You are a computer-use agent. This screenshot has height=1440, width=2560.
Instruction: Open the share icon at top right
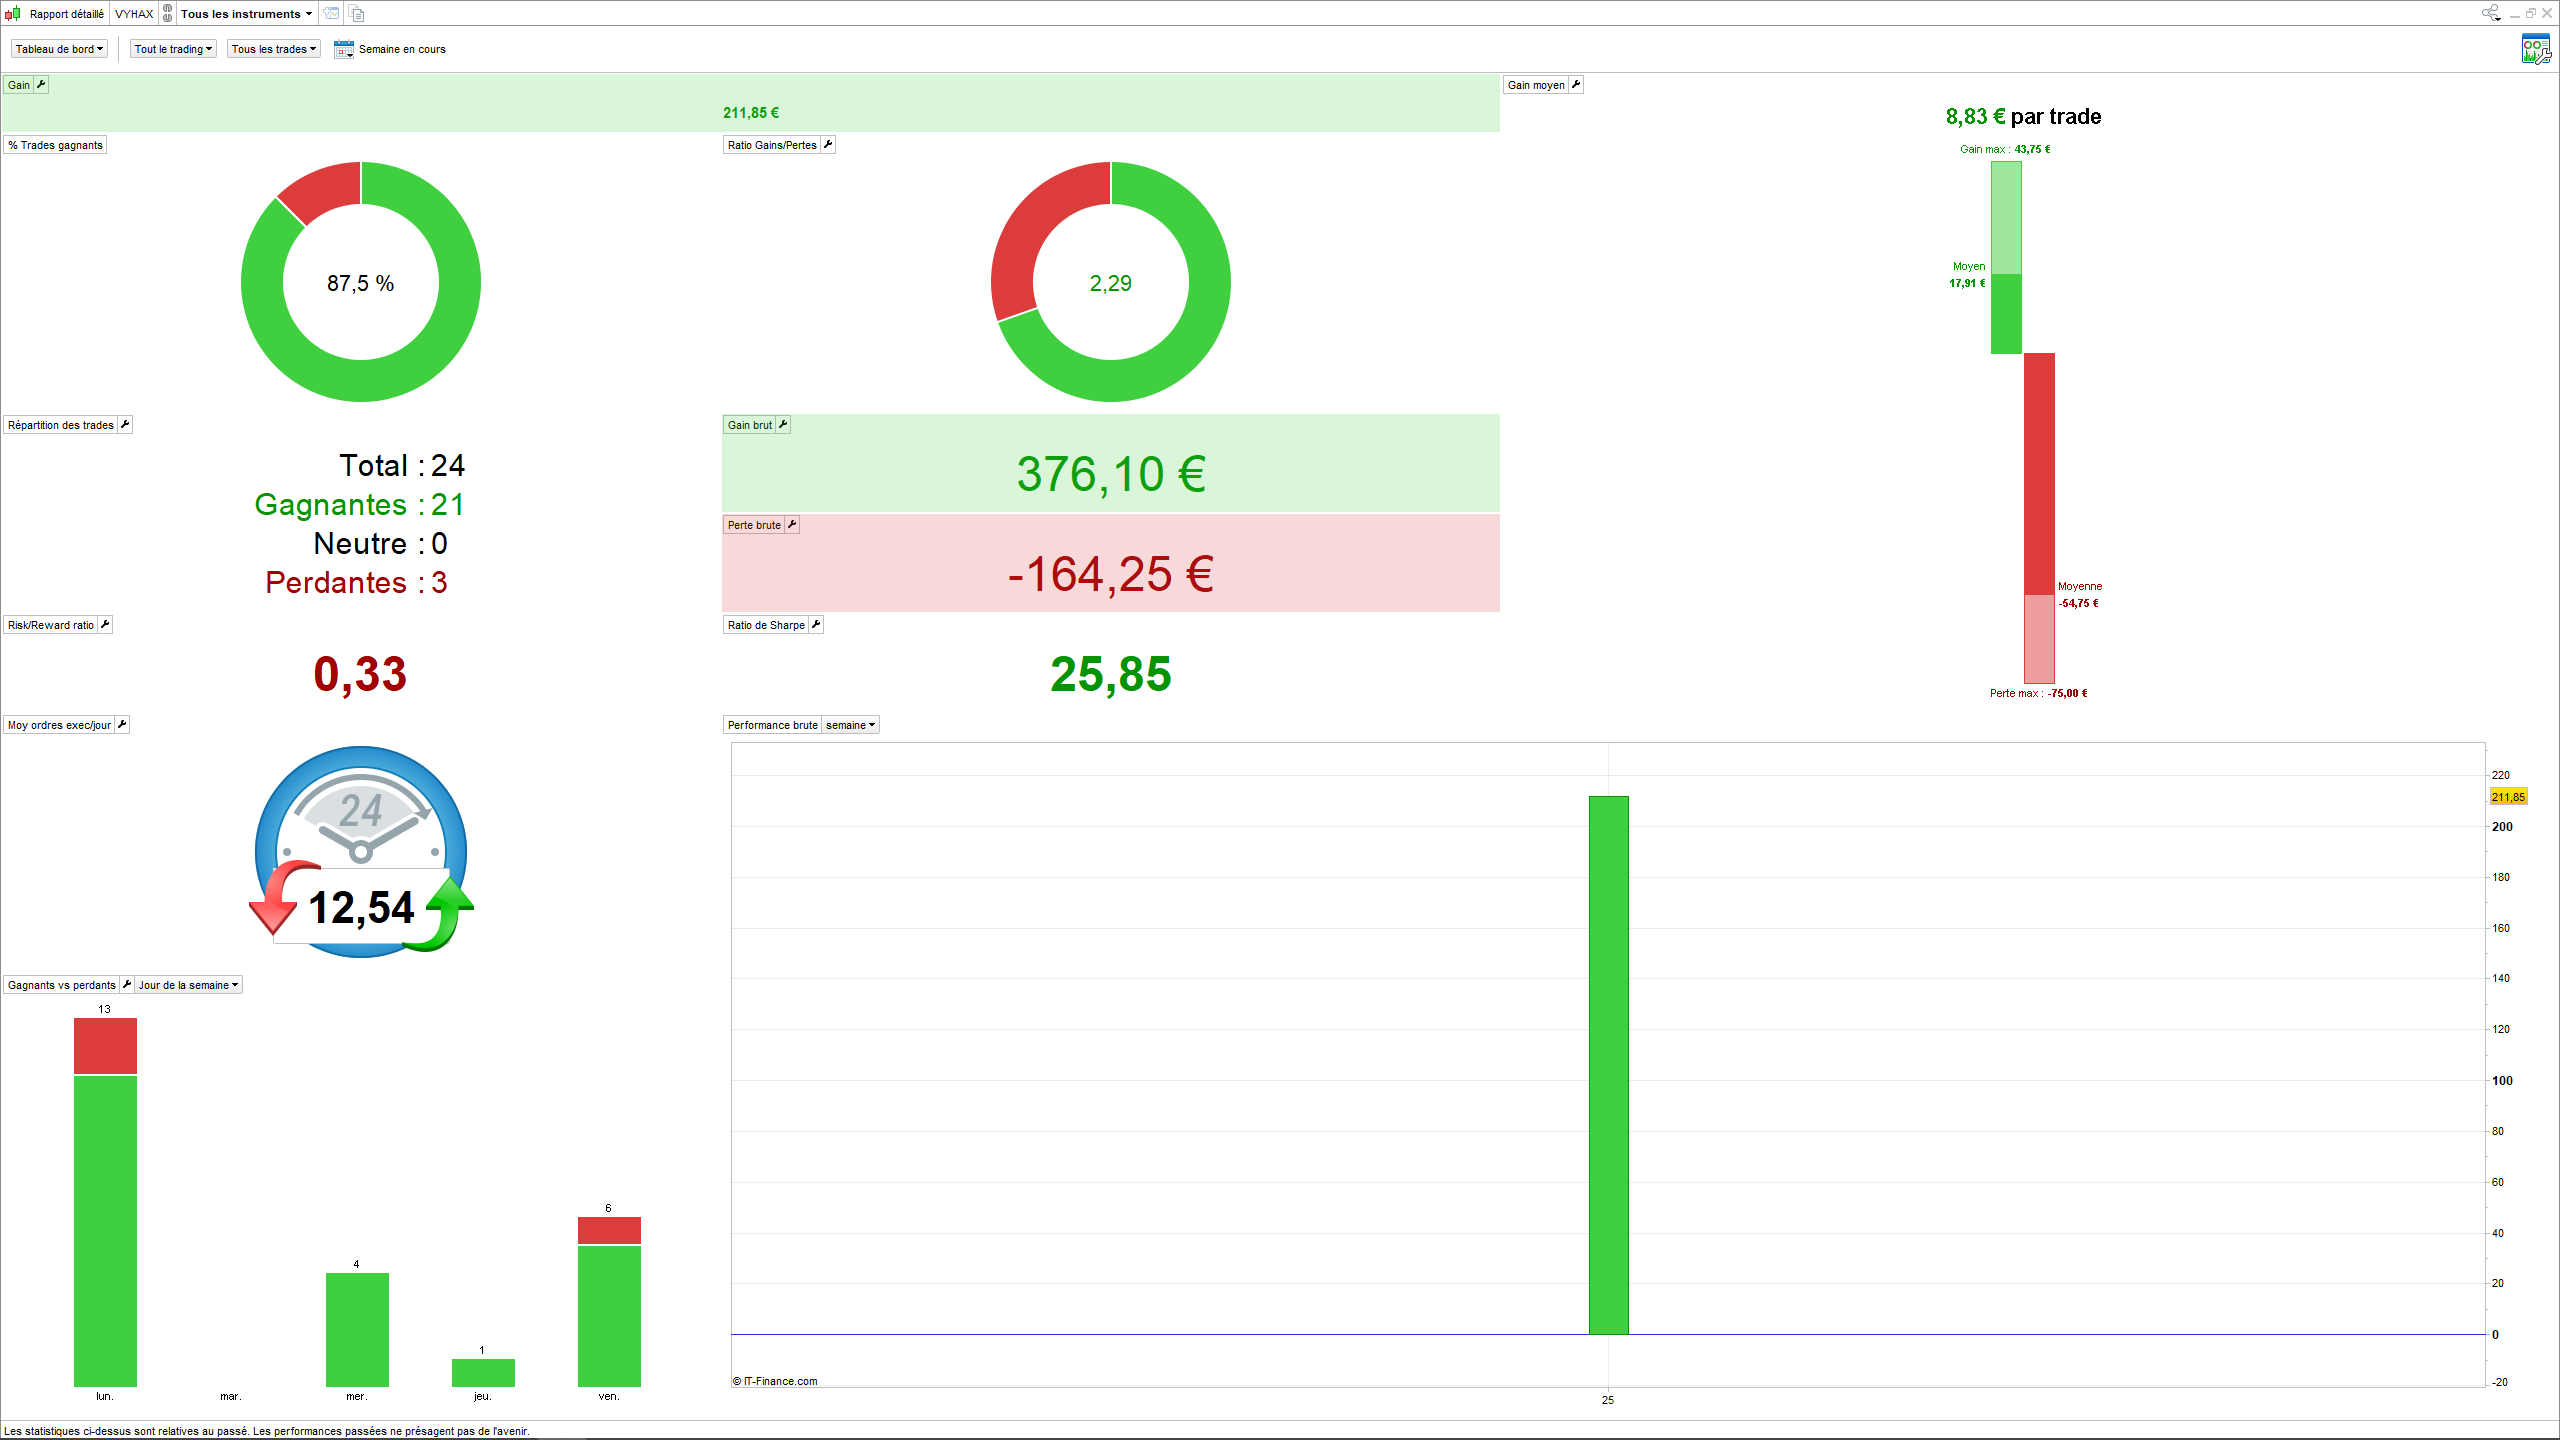coord(2490,13)
